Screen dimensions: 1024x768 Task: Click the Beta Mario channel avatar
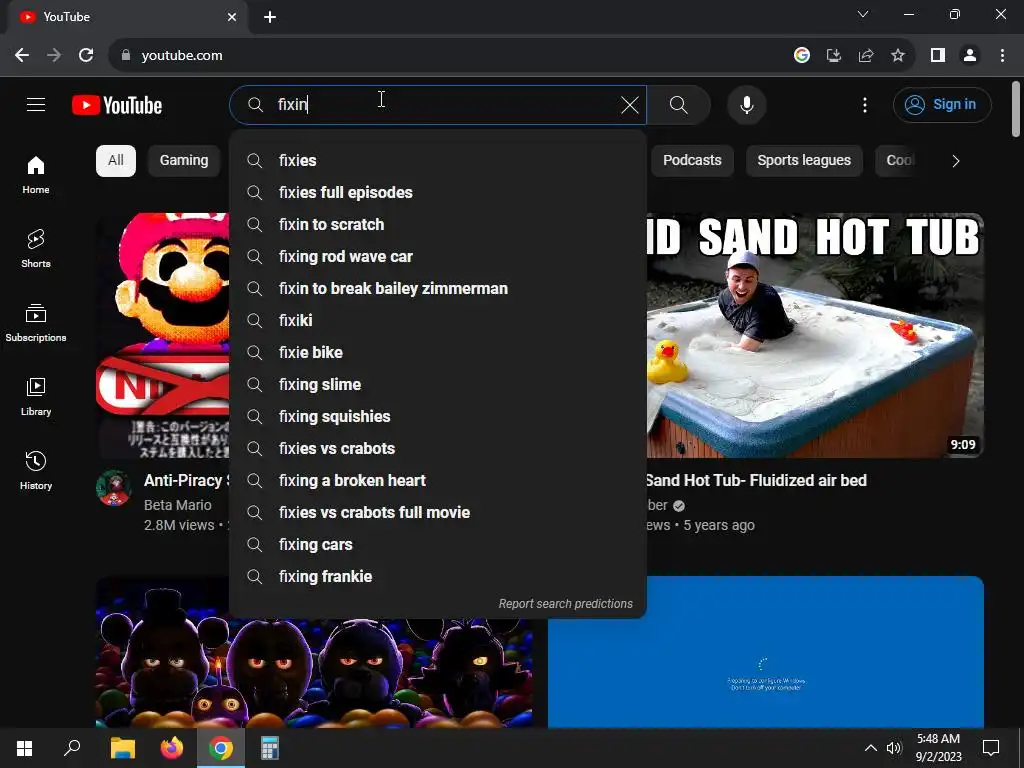point(114,488)
